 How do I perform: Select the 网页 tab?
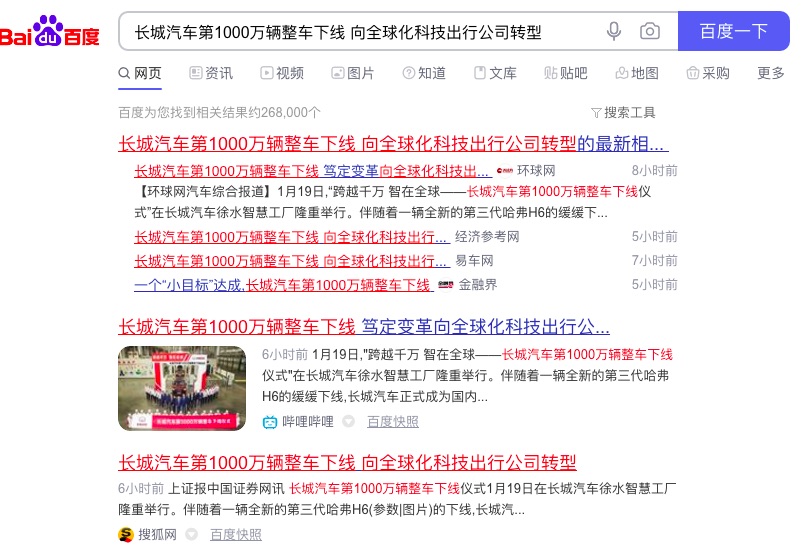(140, 73)
